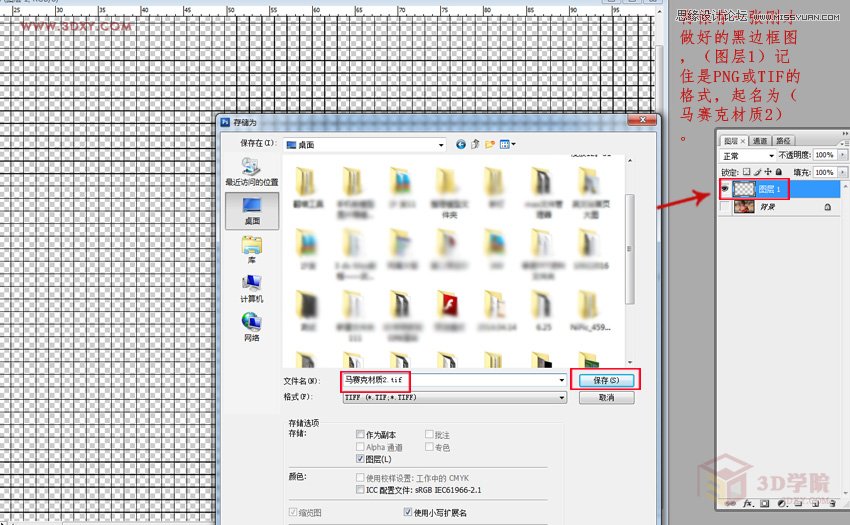
Task: Create new fill or adjustment layer
Action: (x=782, y=503)
